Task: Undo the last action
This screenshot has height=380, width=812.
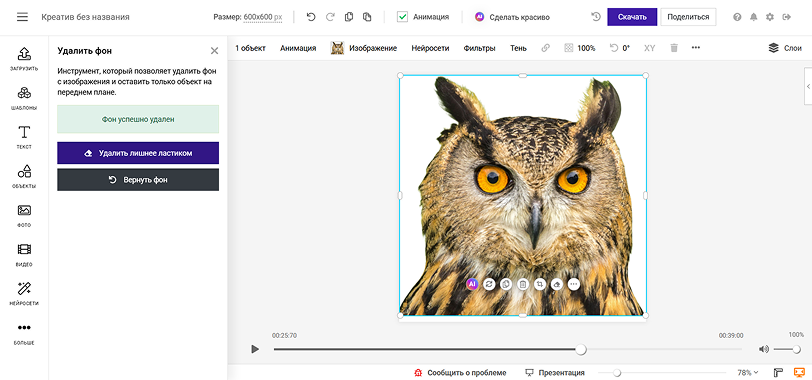Action: 311,17
